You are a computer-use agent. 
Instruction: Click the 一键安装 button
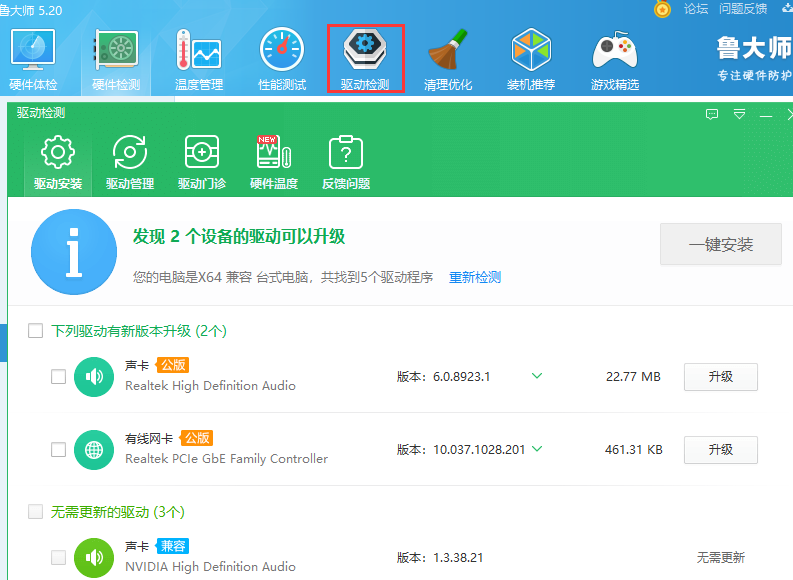721,244
